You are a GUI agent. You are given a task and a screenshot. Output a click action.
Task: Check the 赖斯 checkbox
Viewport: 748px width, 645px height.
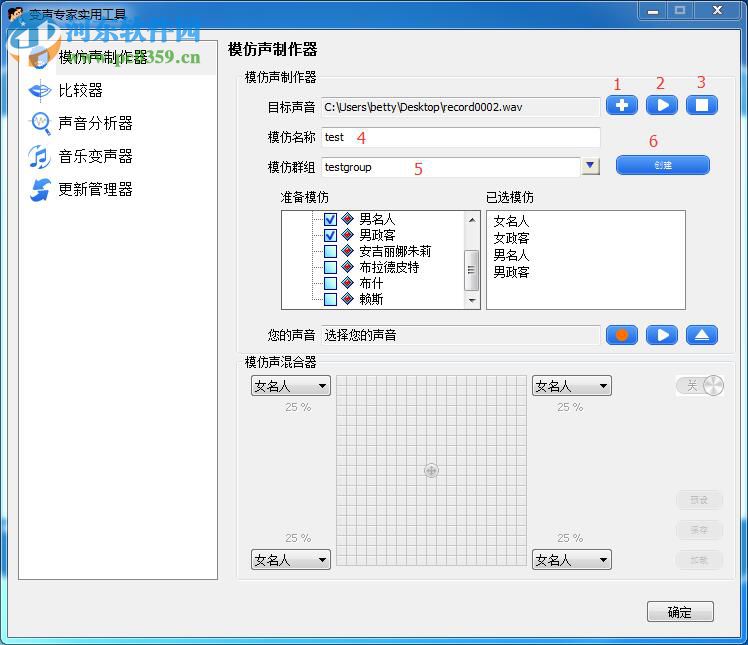click(330, 299)
